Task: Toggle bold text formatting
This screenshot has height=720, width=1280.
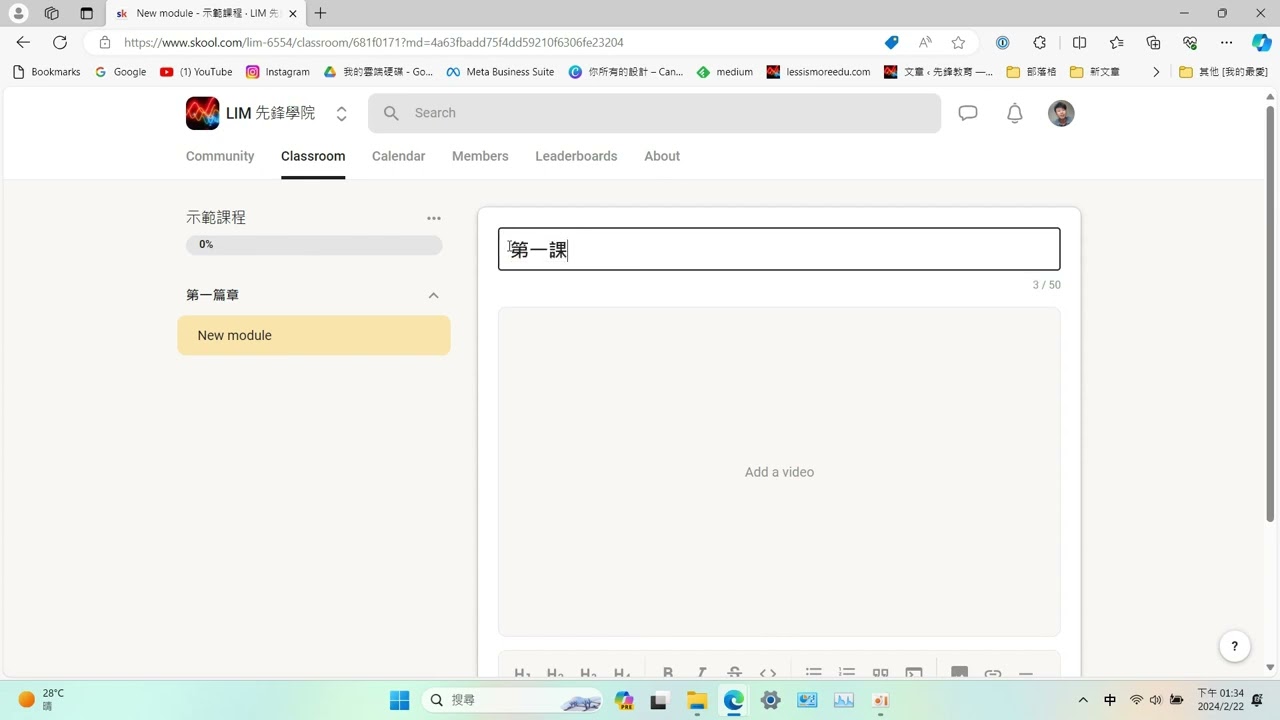Action: coord(668,672)
